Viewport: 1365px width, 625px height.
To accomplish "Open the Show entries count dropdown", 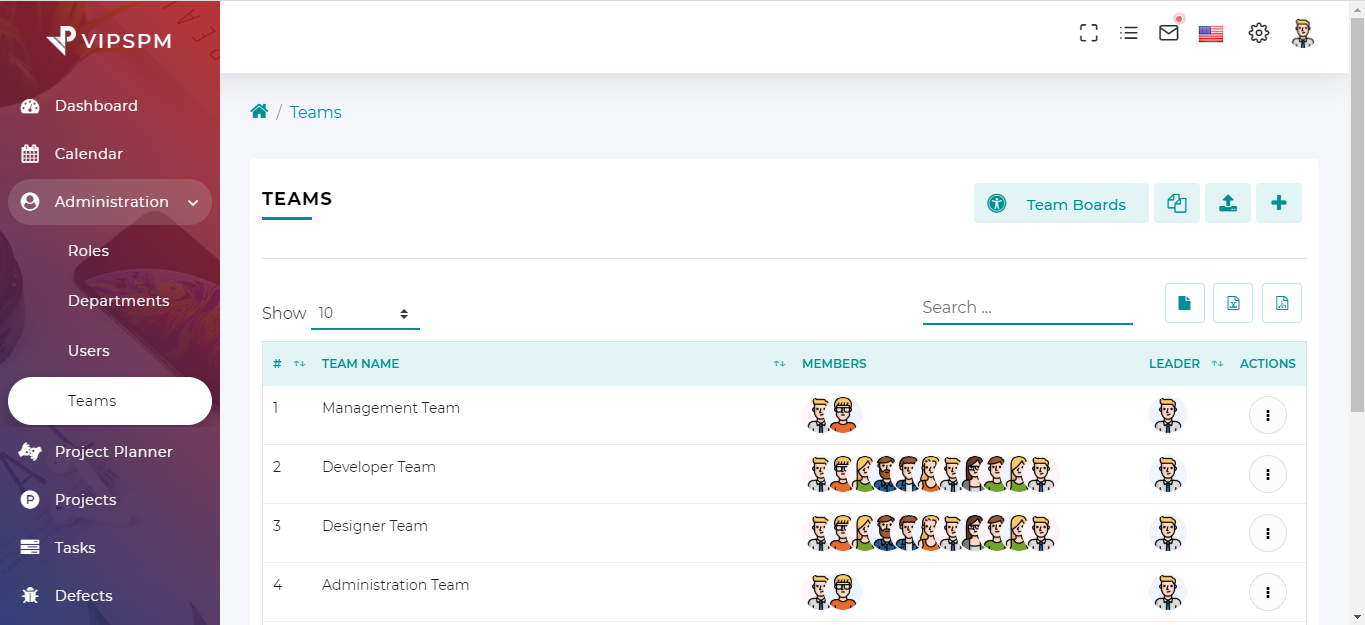I will click(365, 313).
